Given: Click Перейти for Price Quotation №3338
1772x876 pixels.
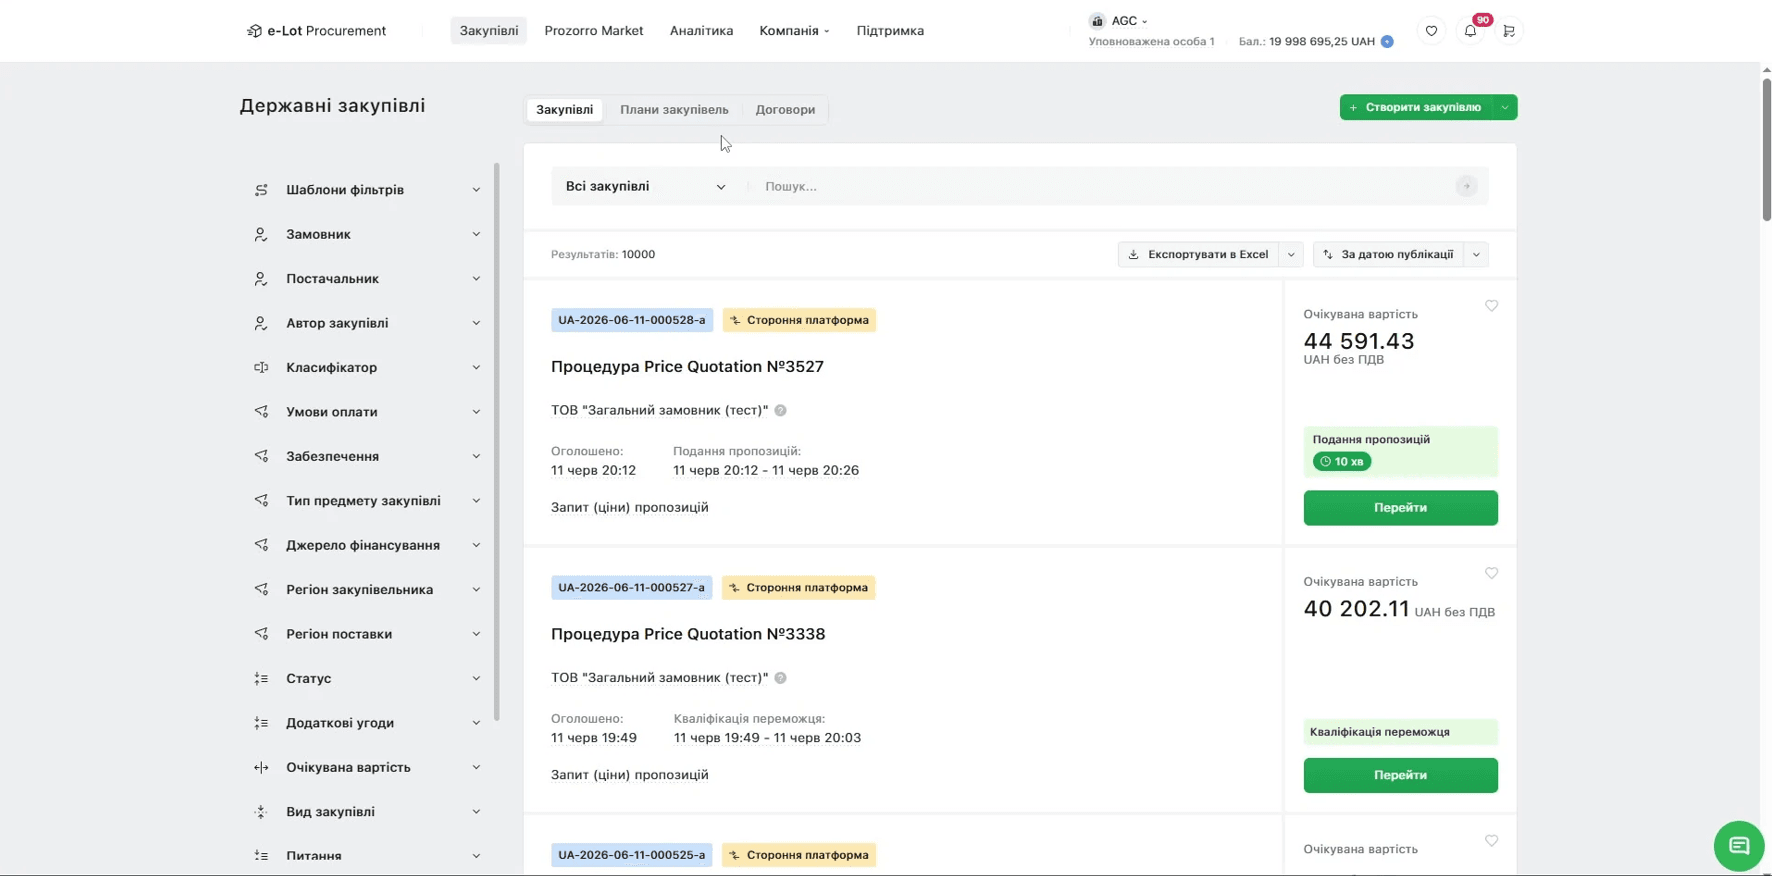Looking at the screenshot, I should click(x=1400, y=776).
